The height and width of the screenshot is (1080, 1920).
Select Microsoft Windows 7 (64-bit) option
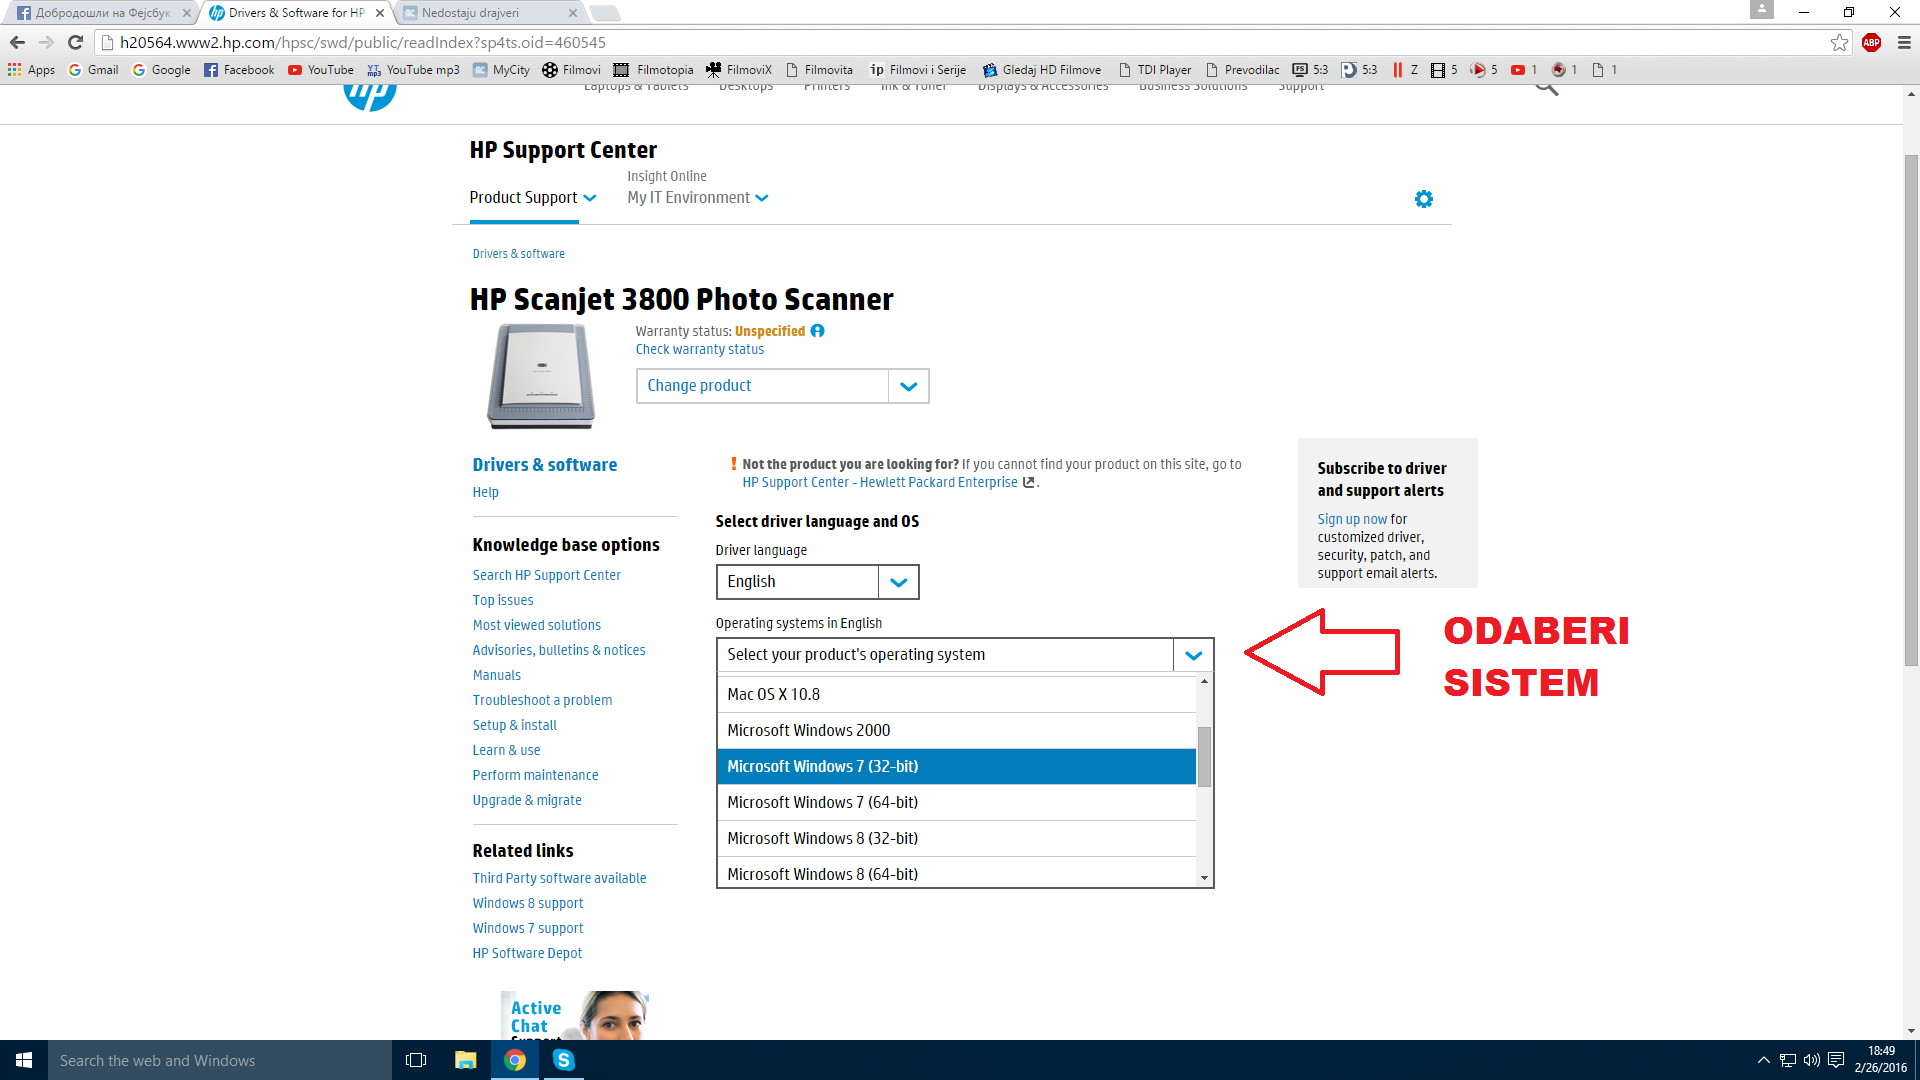[957, 803]
